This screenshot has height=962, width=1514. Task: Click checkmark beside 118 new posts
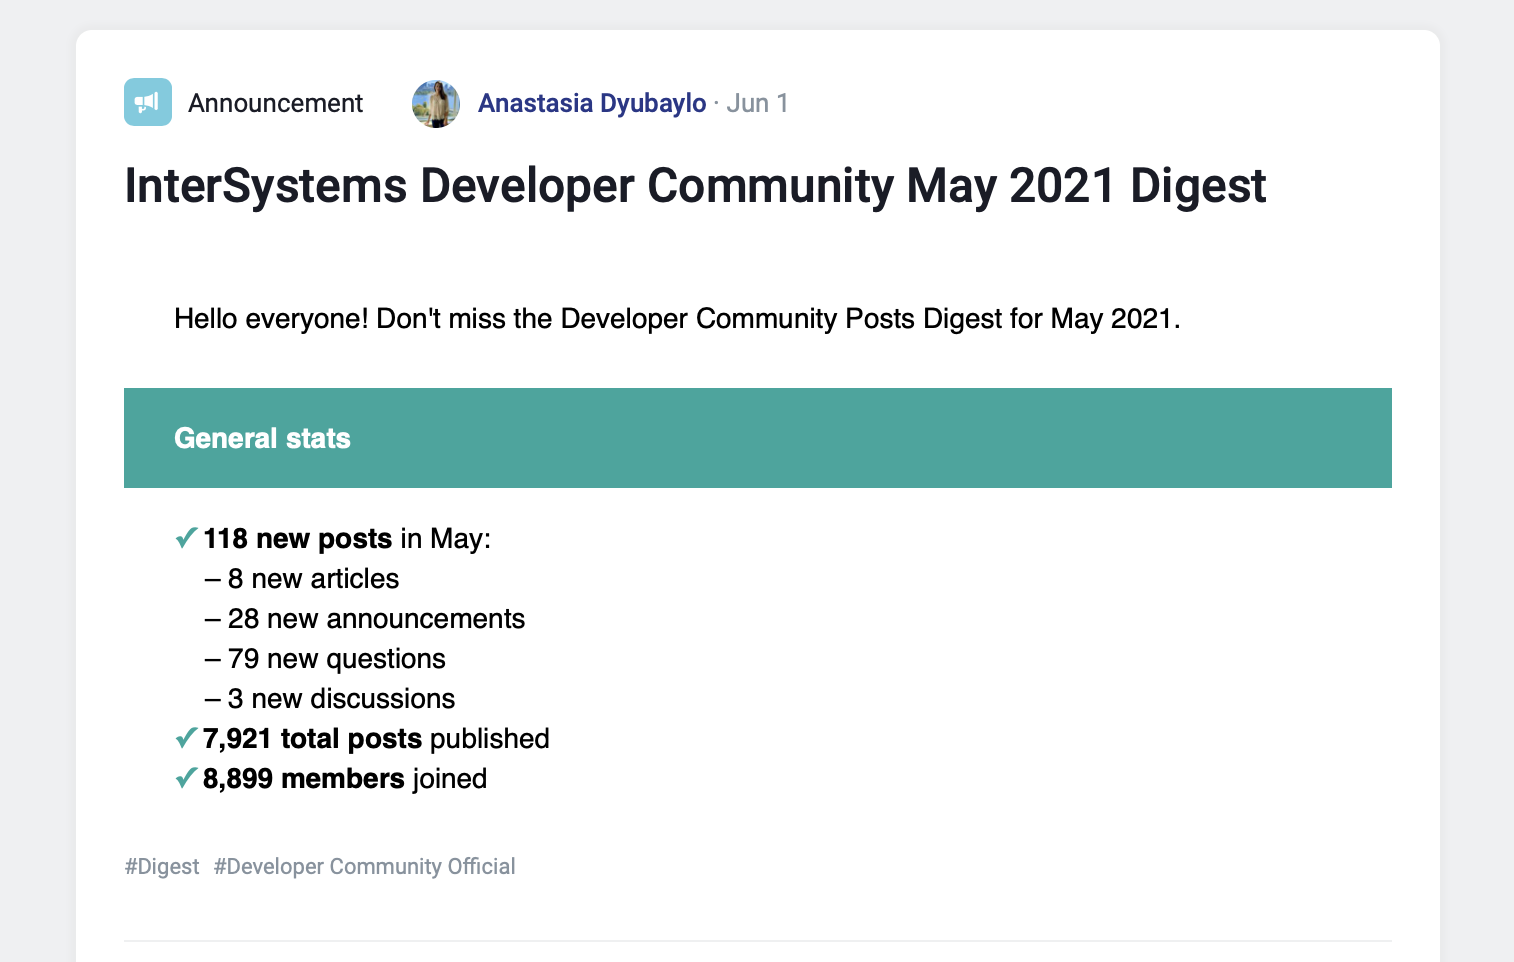(x=186, y=538)
